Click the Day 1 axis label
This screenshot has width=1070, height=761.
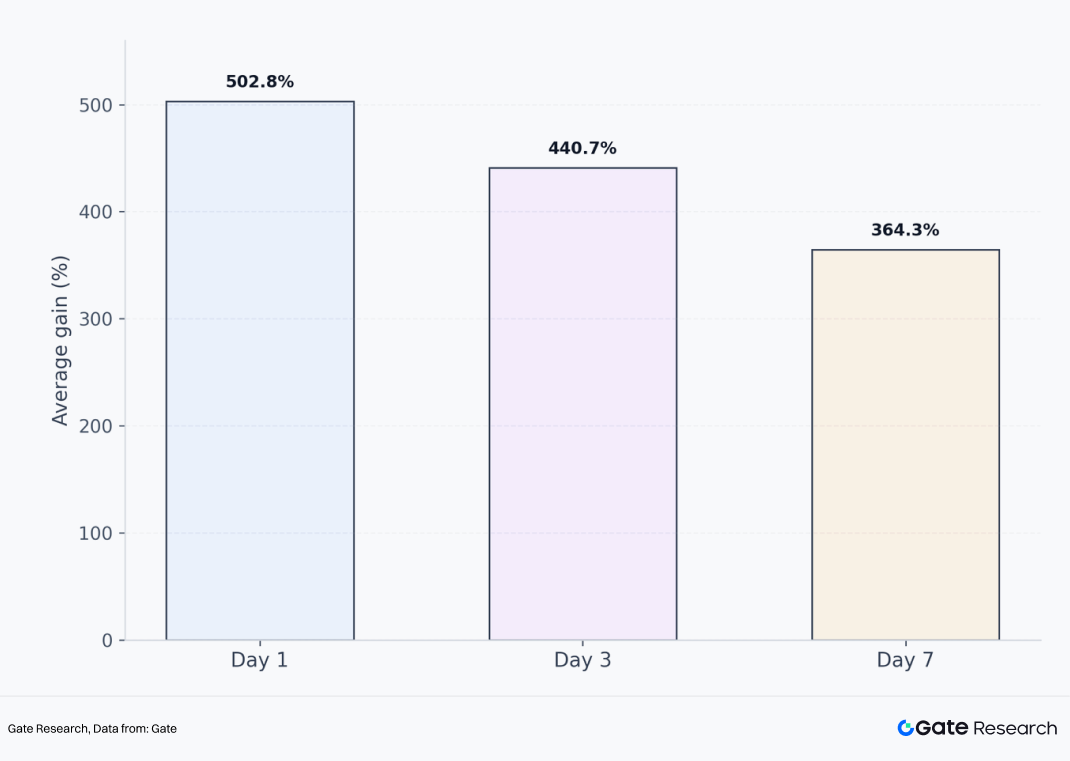point(260,660)
